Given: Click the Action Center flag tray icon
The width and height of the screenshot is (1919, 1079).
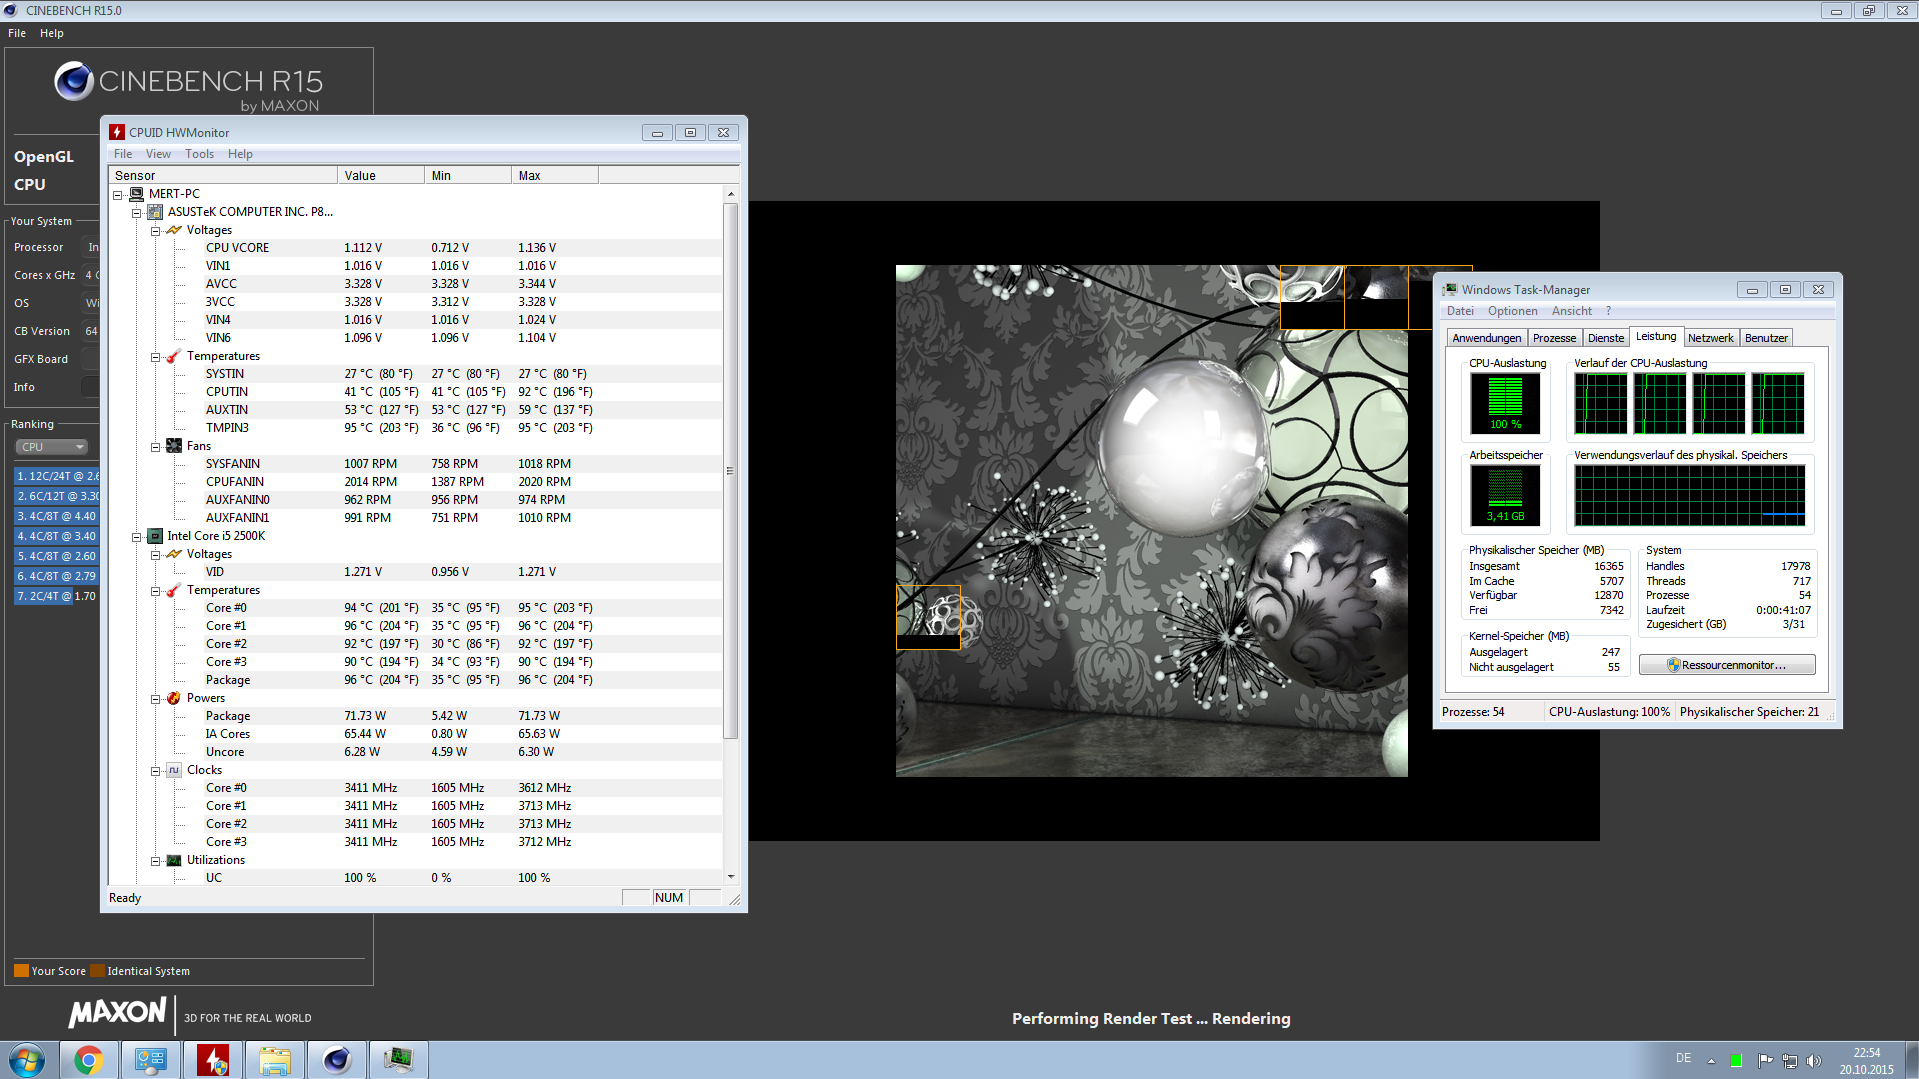Looking at the screenshot, I should tap(1765, 1060).
